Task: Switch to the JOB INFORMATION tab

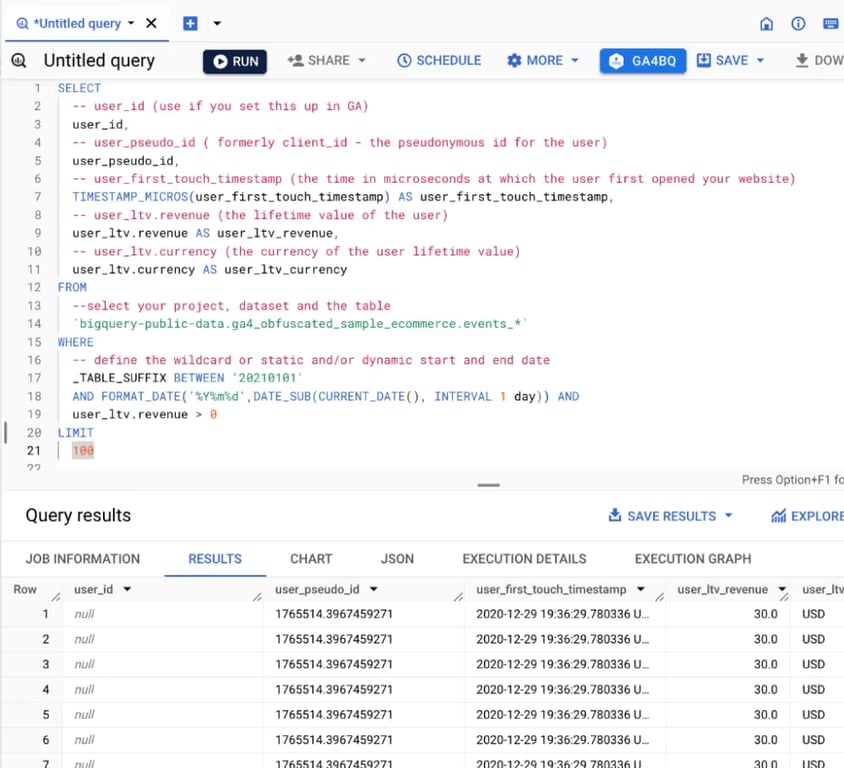Action: [x=82, y=559]
